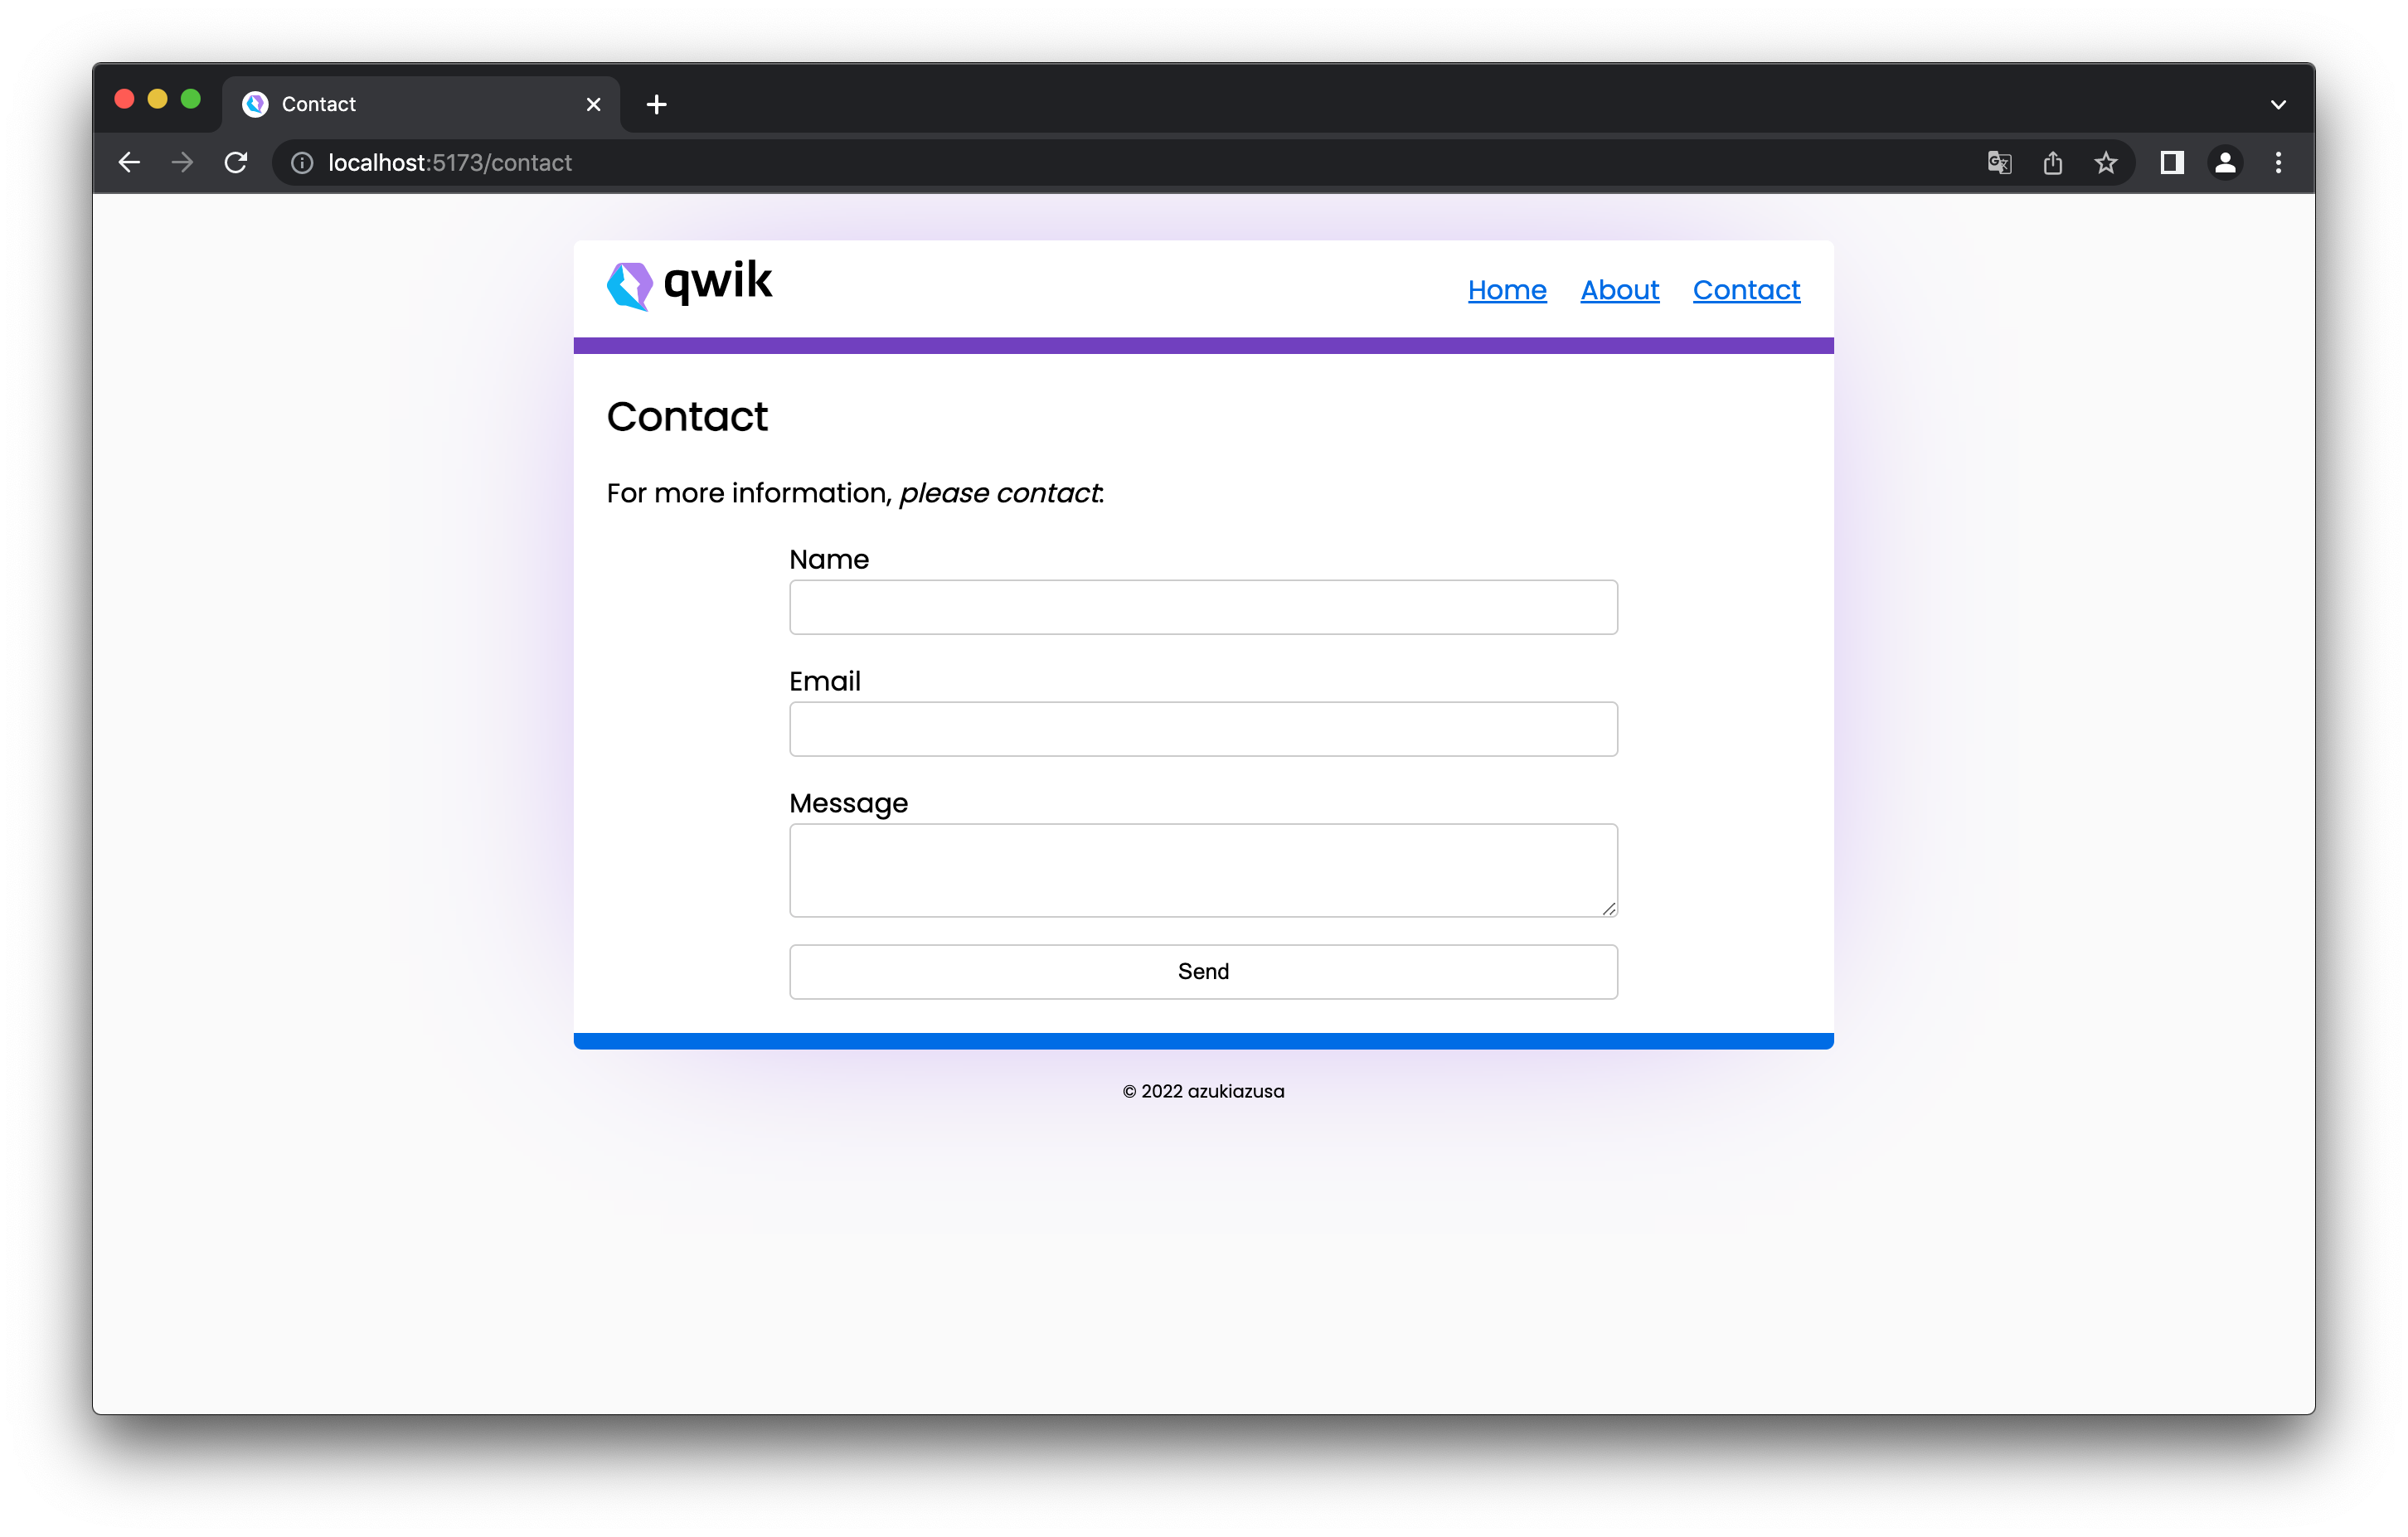Select the Contact navigation link
2408x1537 pixels.
(x=1745, y=289)
